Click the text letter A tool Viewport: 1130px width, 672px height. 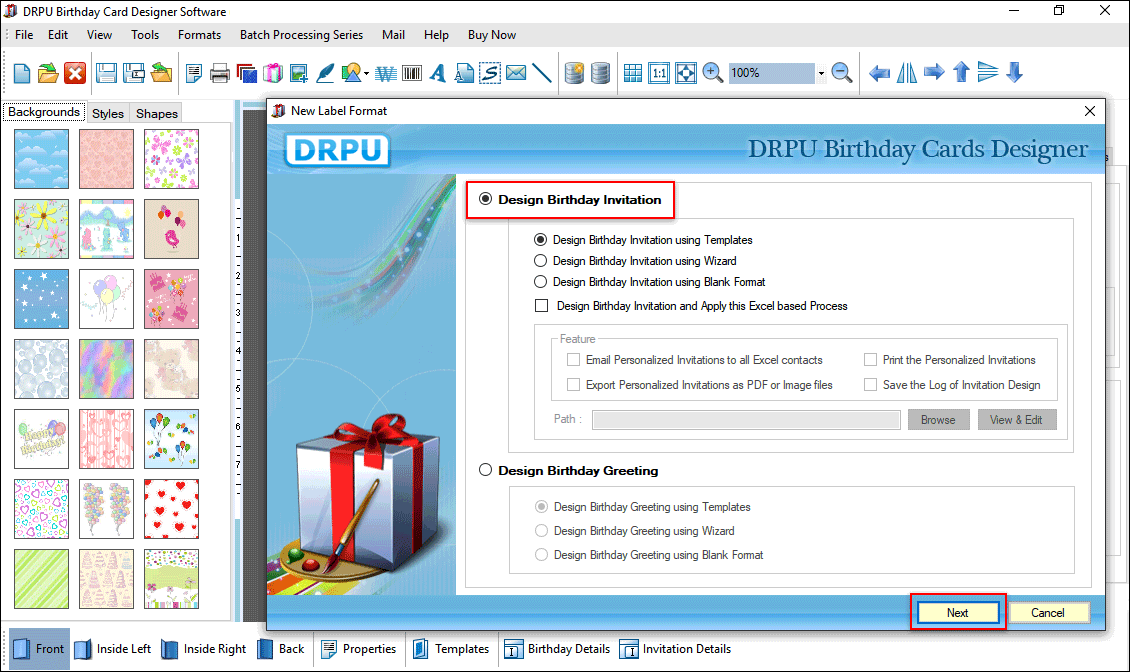pyautogui.click(x=437, y=73)
